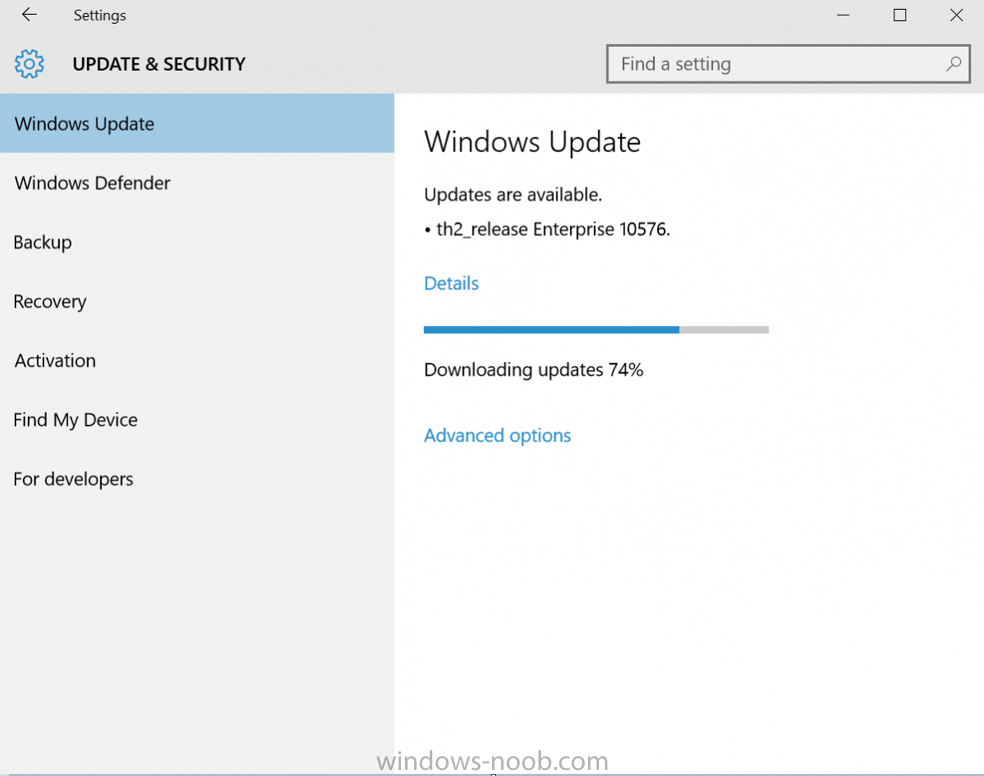Go back using the back arrow
Image resolution: width=984 pixels, height=776 pixels.
coord(29,14)
